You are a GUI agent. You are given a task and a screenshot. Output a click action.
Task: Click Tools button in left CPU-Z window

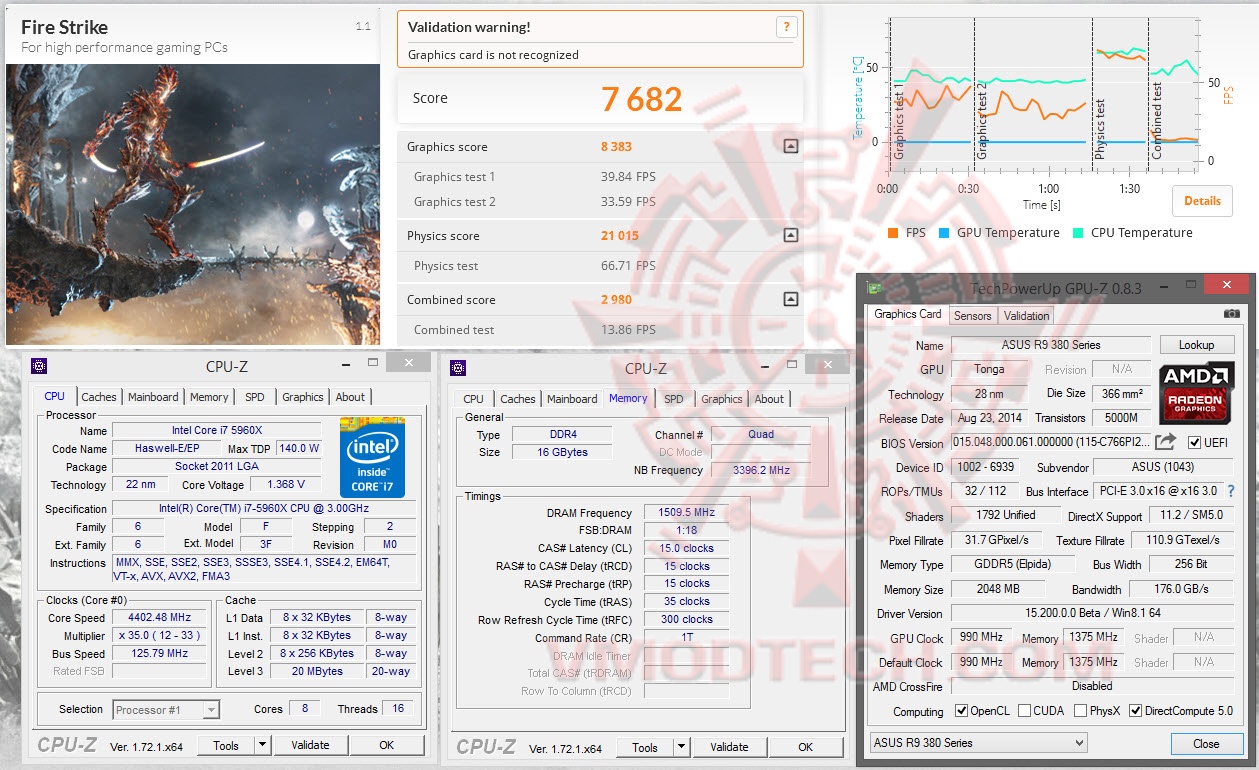click(x=226, y=745)
